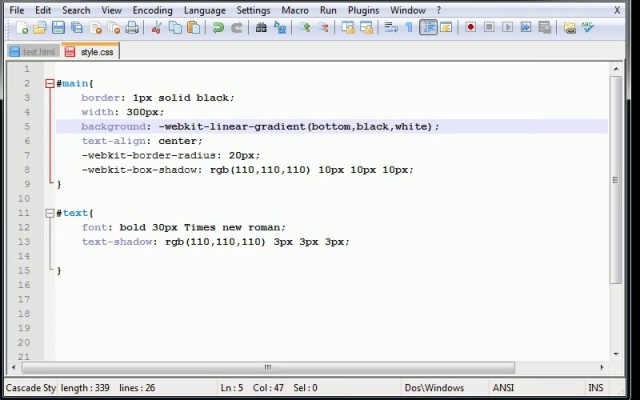Open the File menu
This screenshot has width=640, height=400.
[17, 10]
